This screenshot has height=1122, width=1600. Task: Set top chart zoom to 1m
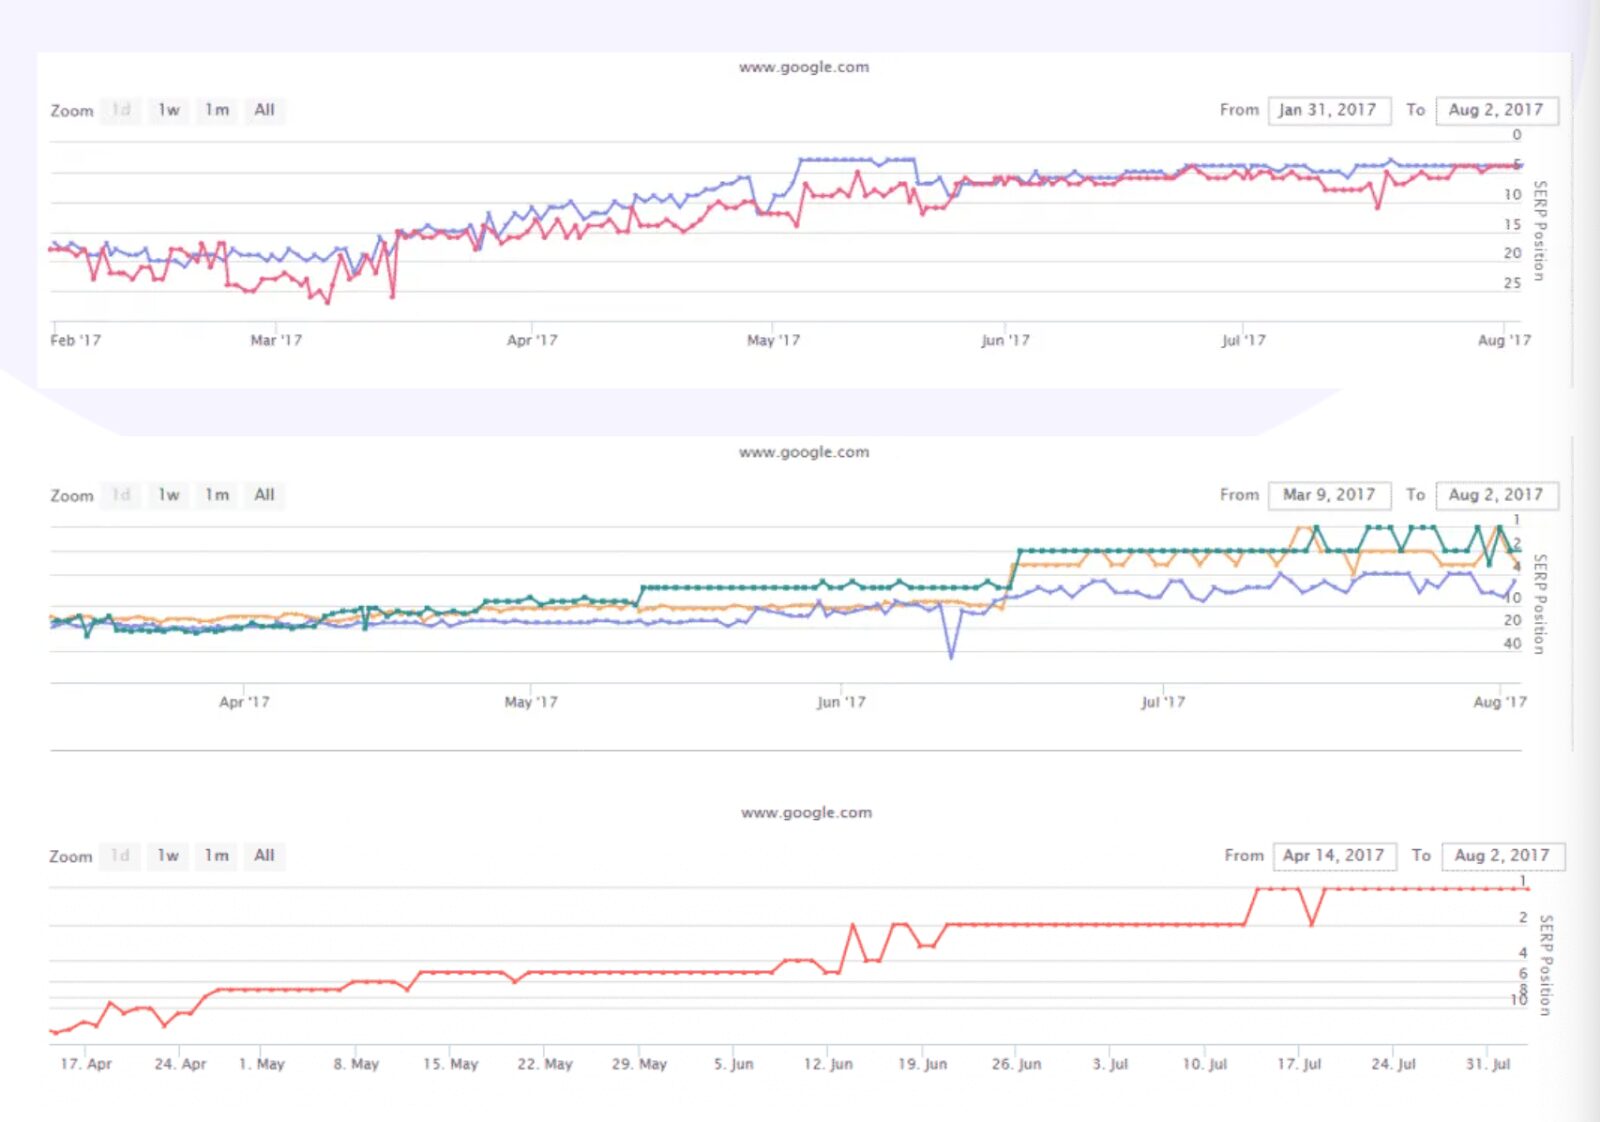[217, 110]
